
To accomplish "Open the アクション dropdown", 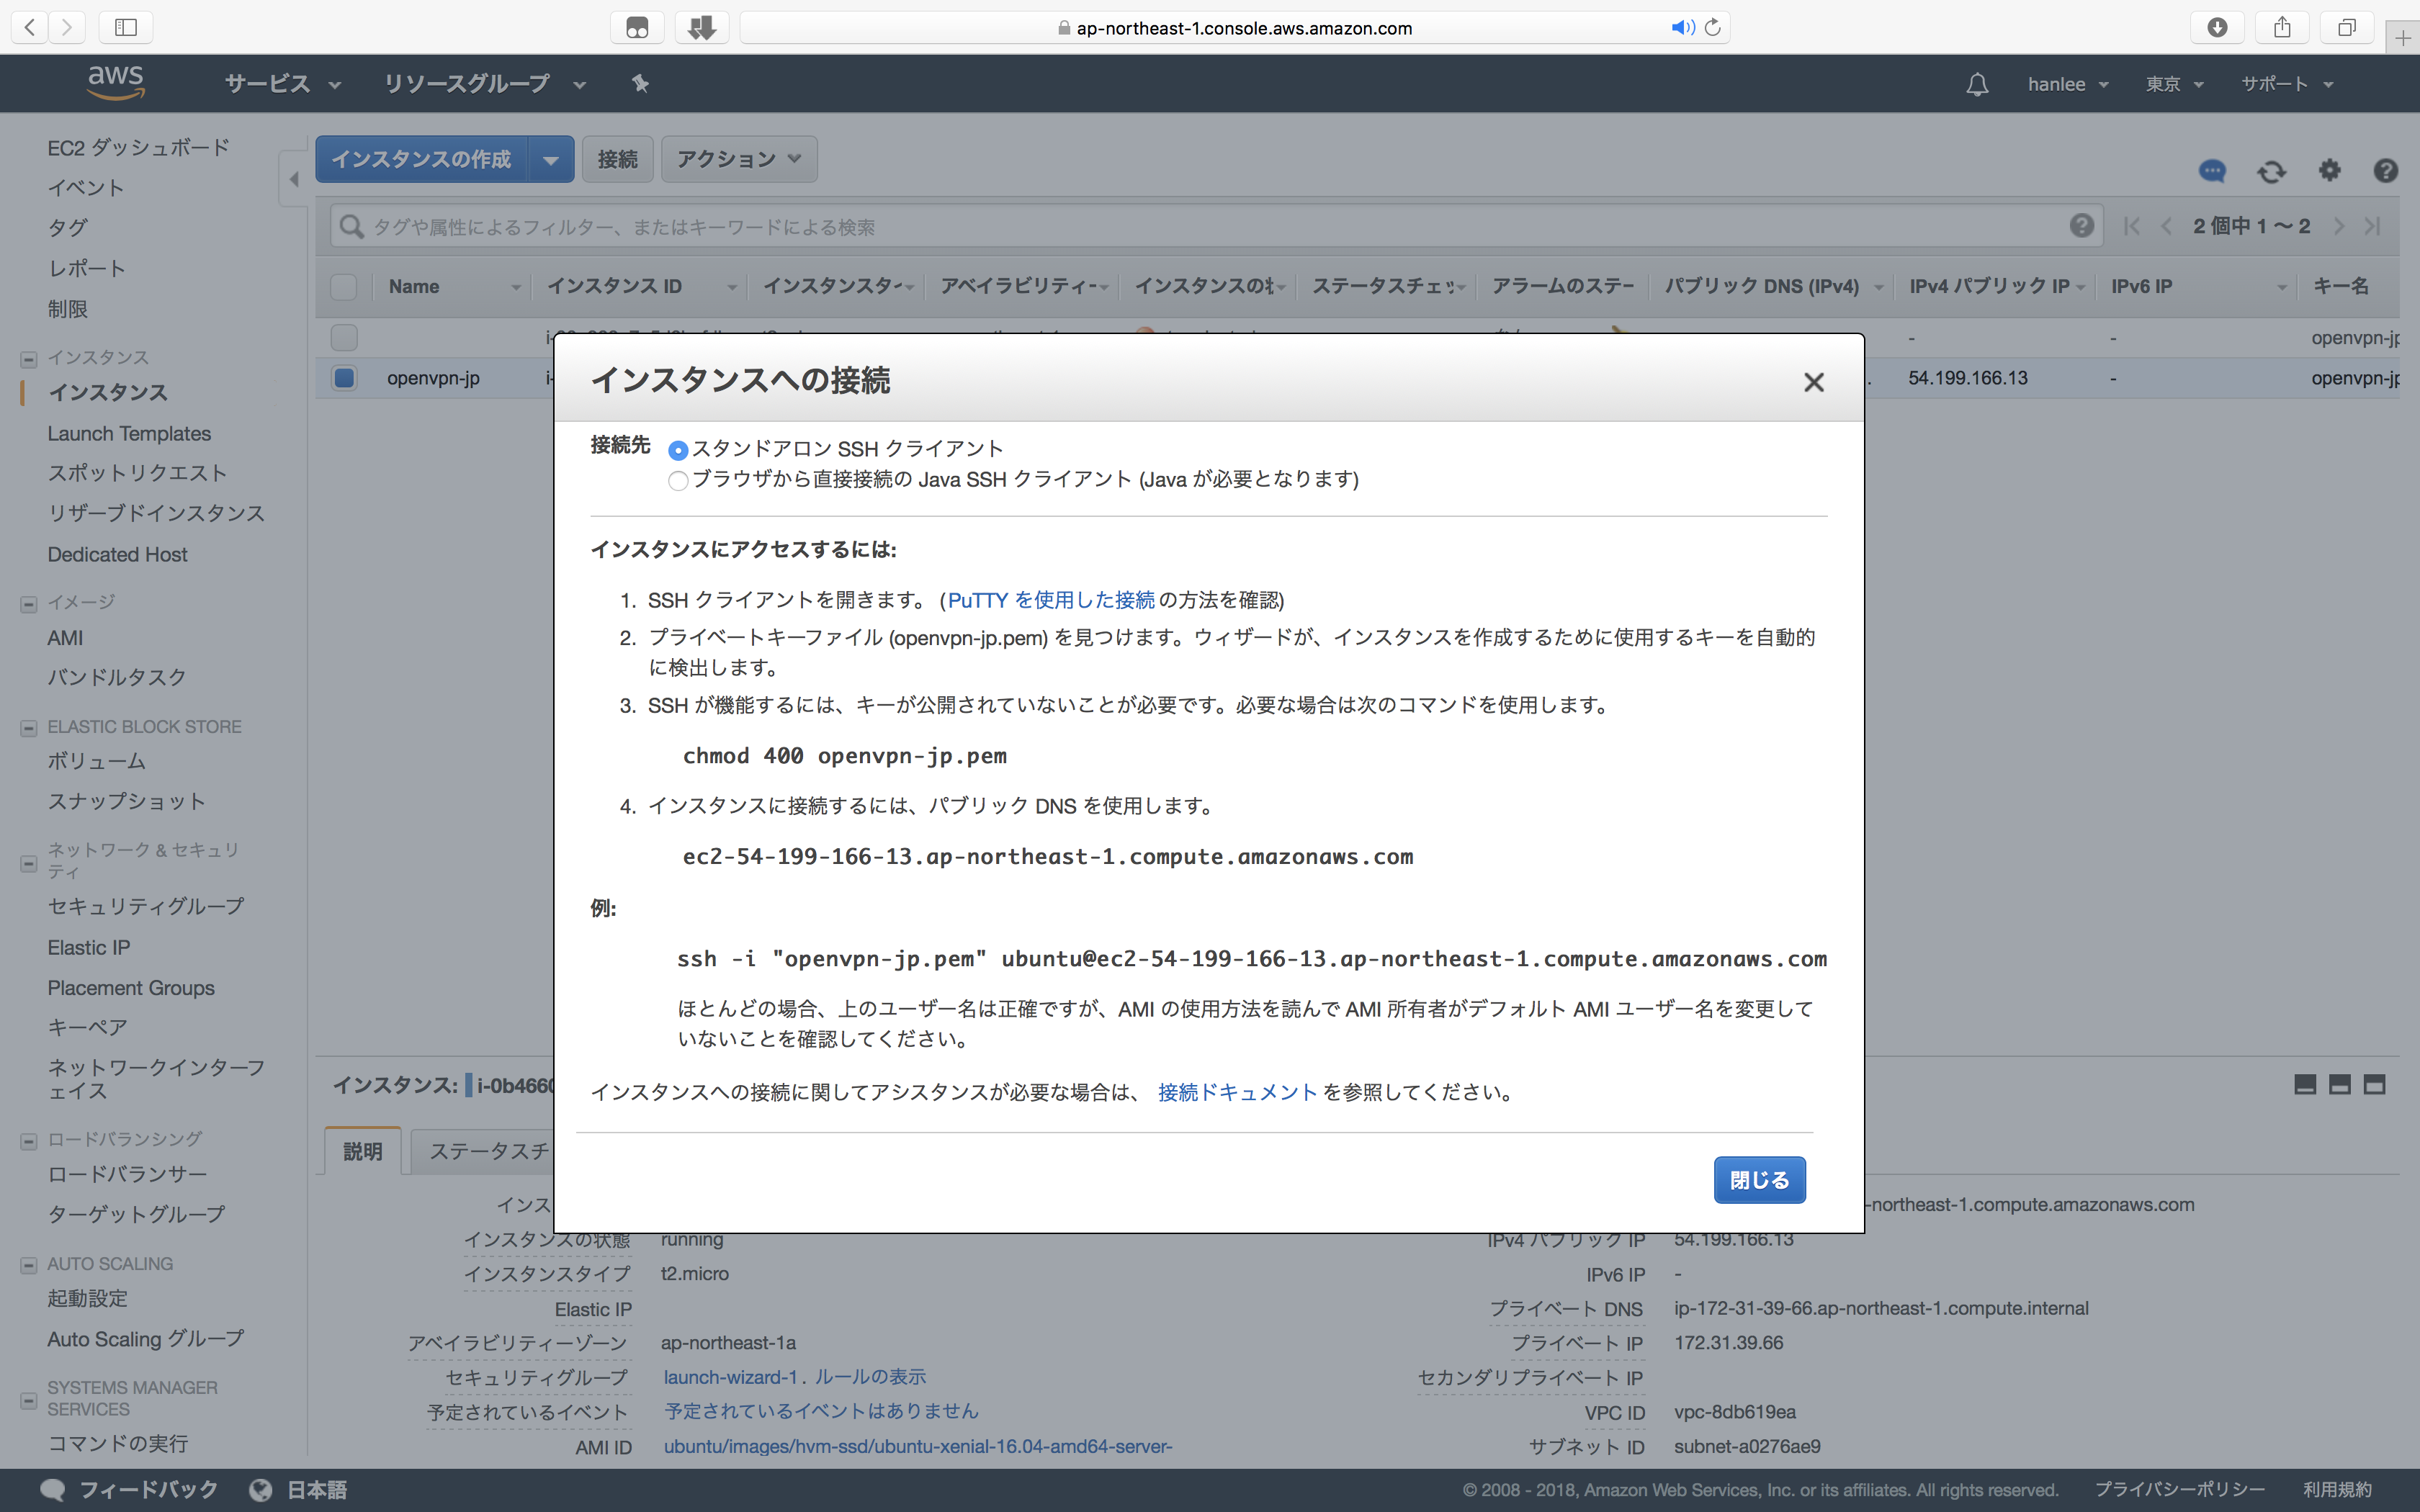I will pos(739,159).
